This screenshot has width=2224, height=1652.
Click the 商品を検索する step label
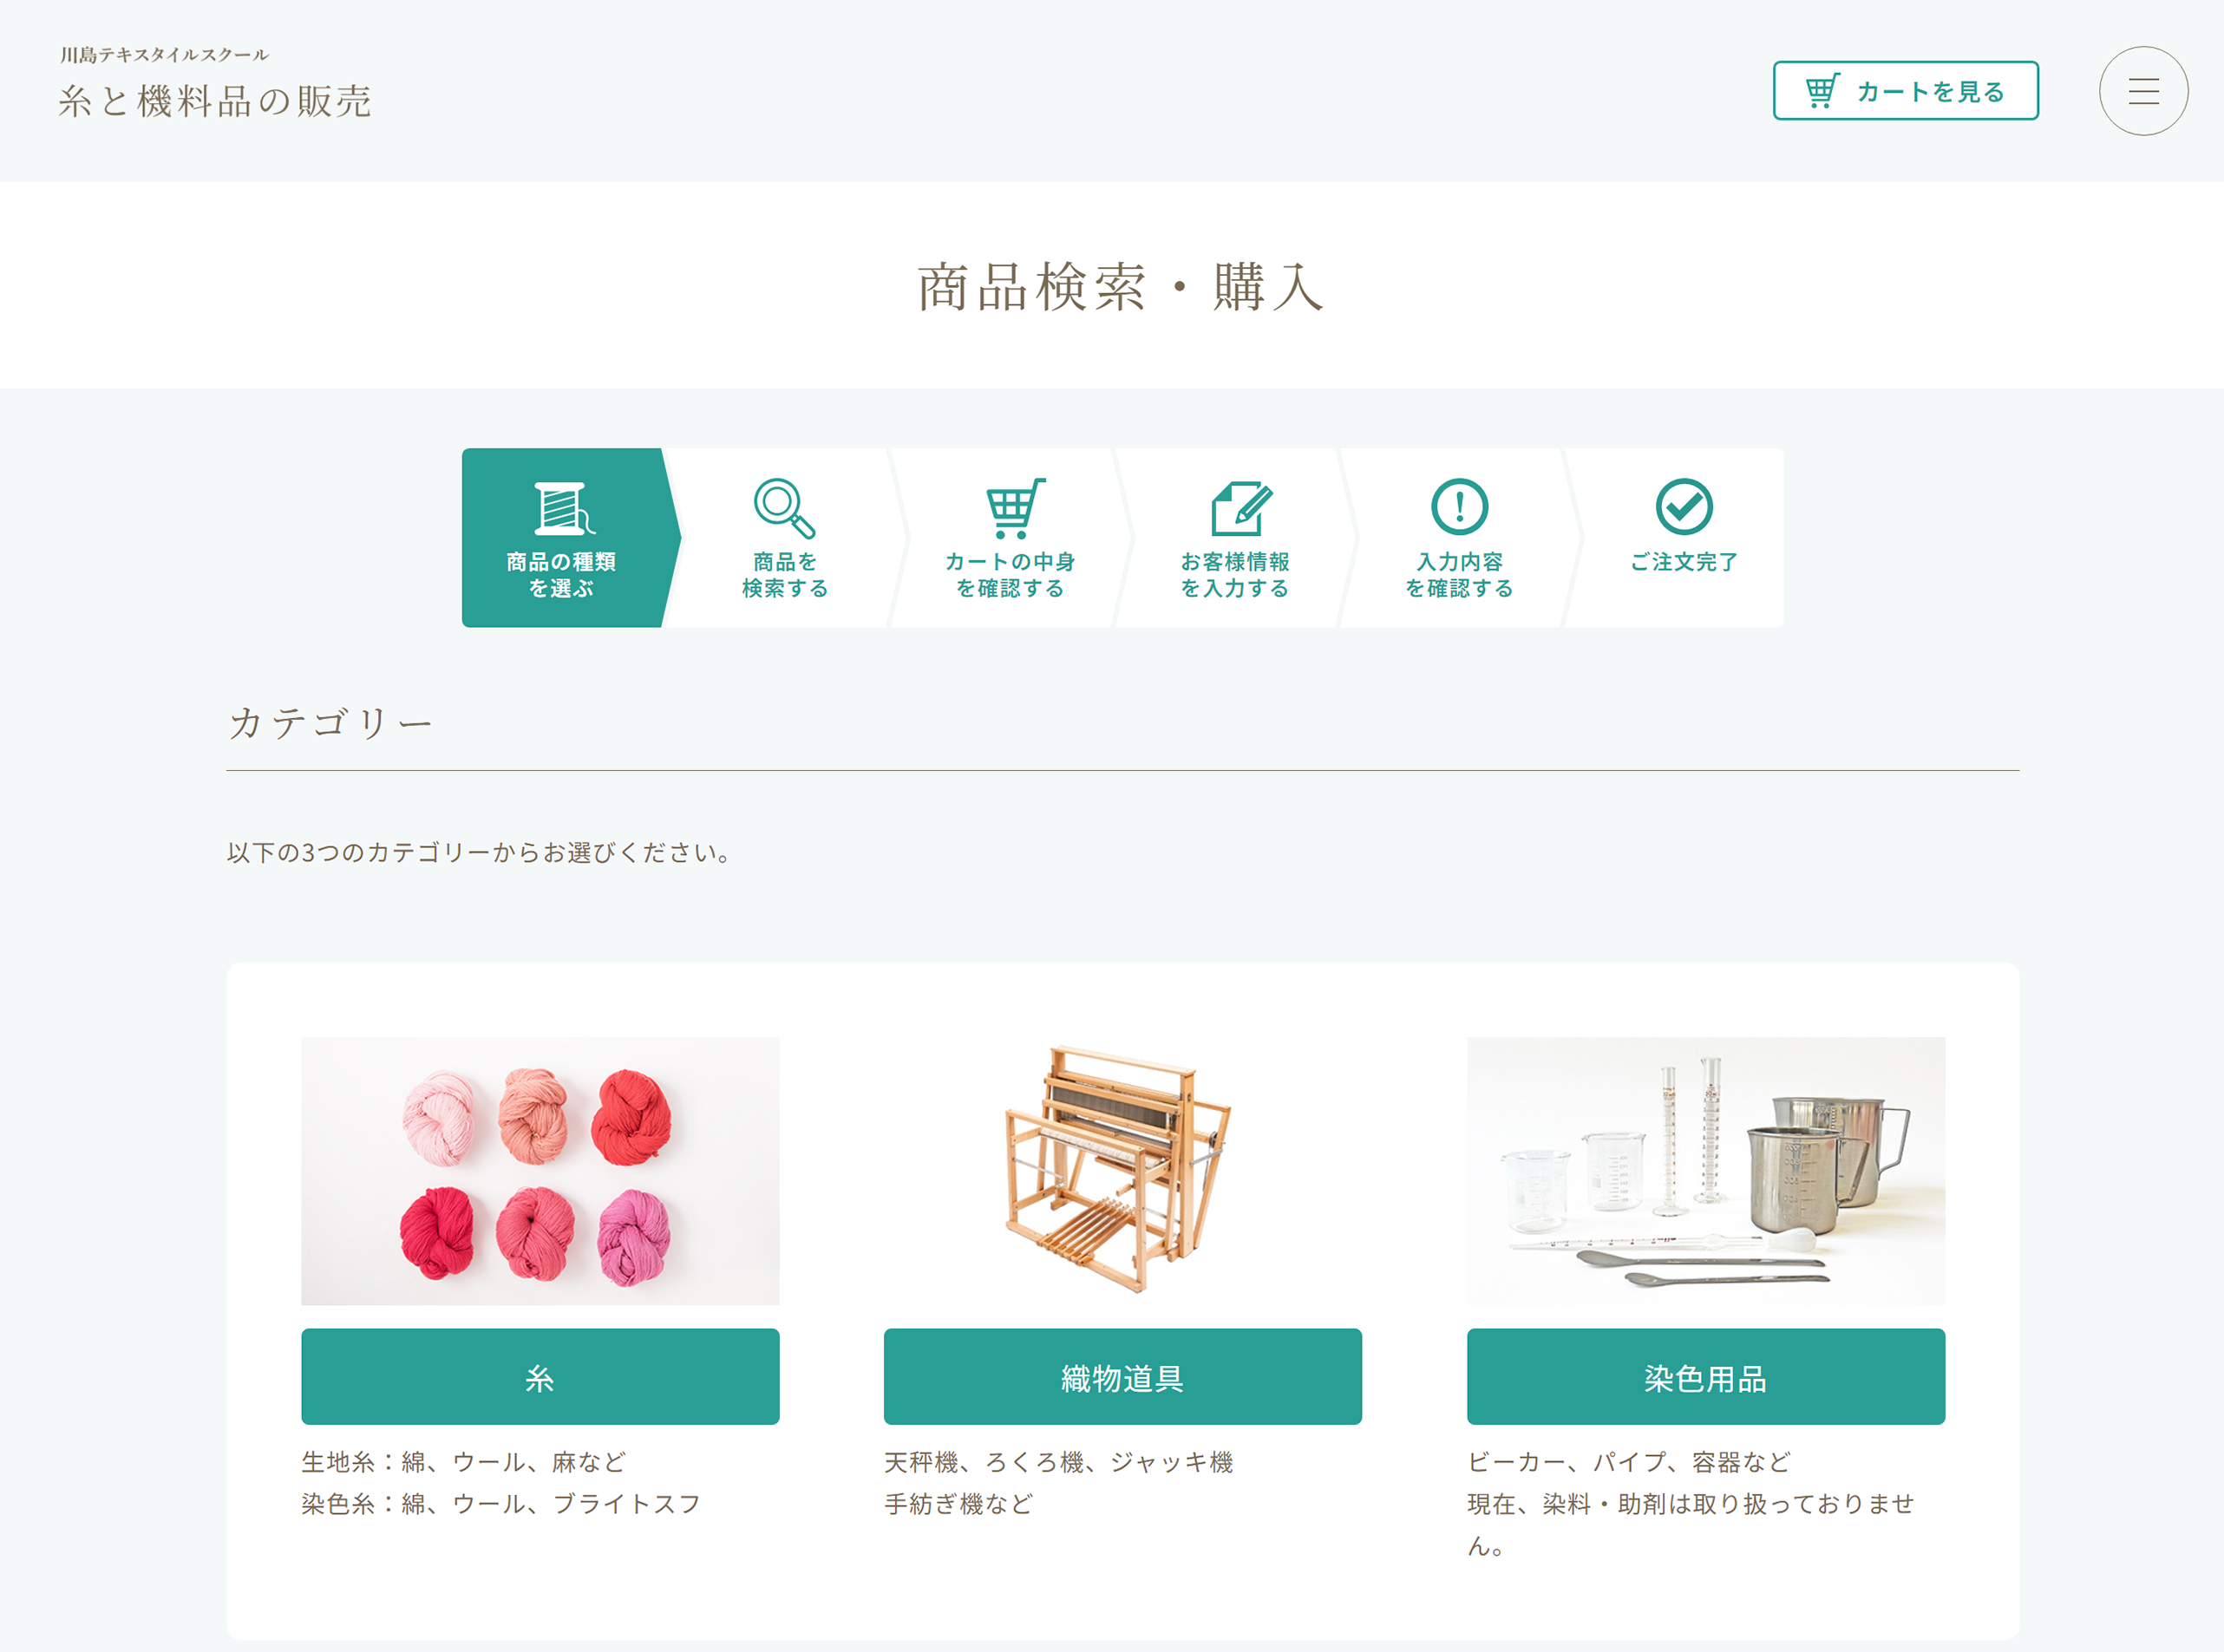click(785, 575)
